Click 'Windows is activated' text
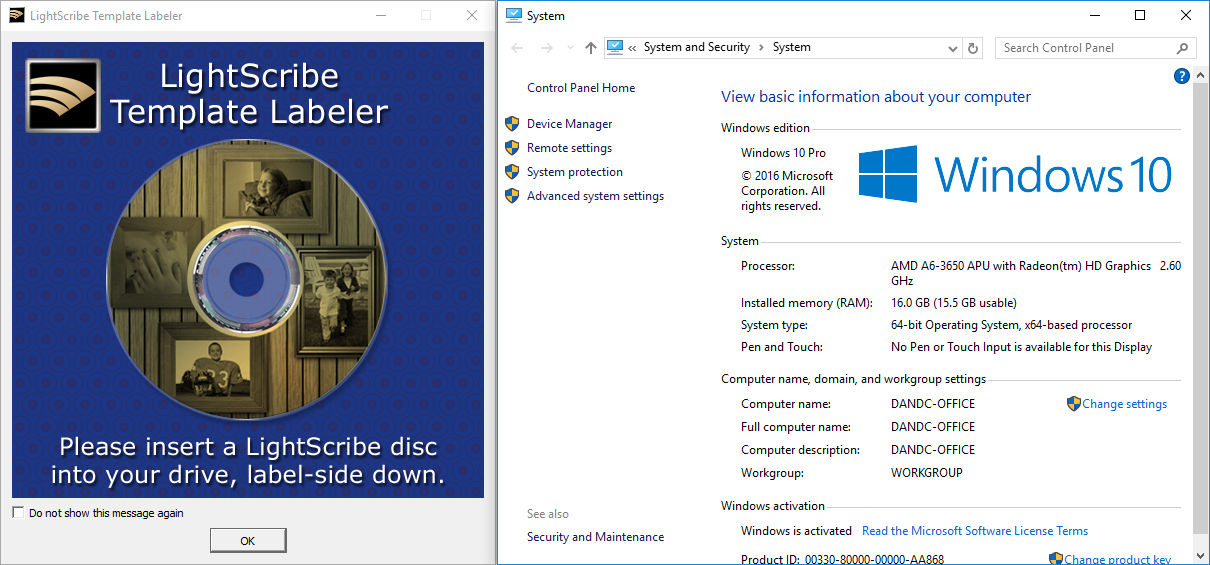Screen dimensions: 1210x565 pos(796,531)
